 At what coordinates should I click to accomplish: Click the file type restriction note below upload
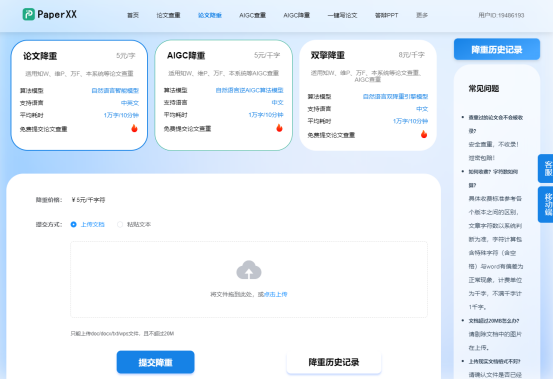click(122, 333)
